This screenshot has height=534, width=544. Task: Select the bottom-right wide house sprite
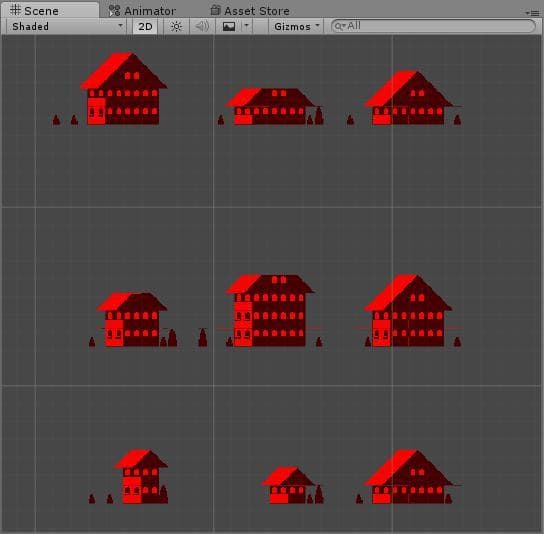(408, 477)
